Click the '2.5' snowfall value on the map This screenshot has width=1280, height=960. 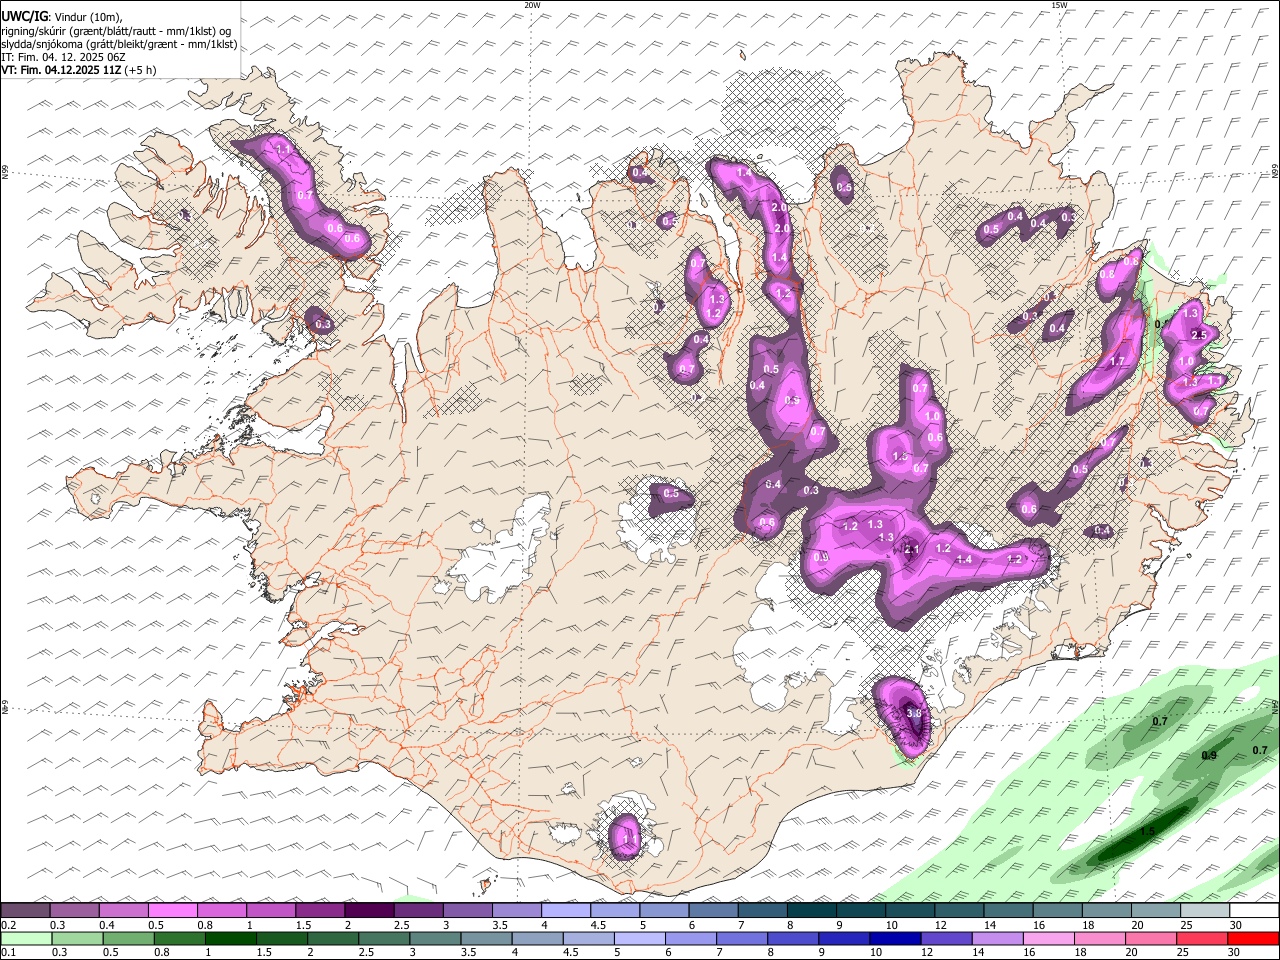(1201, 335)
